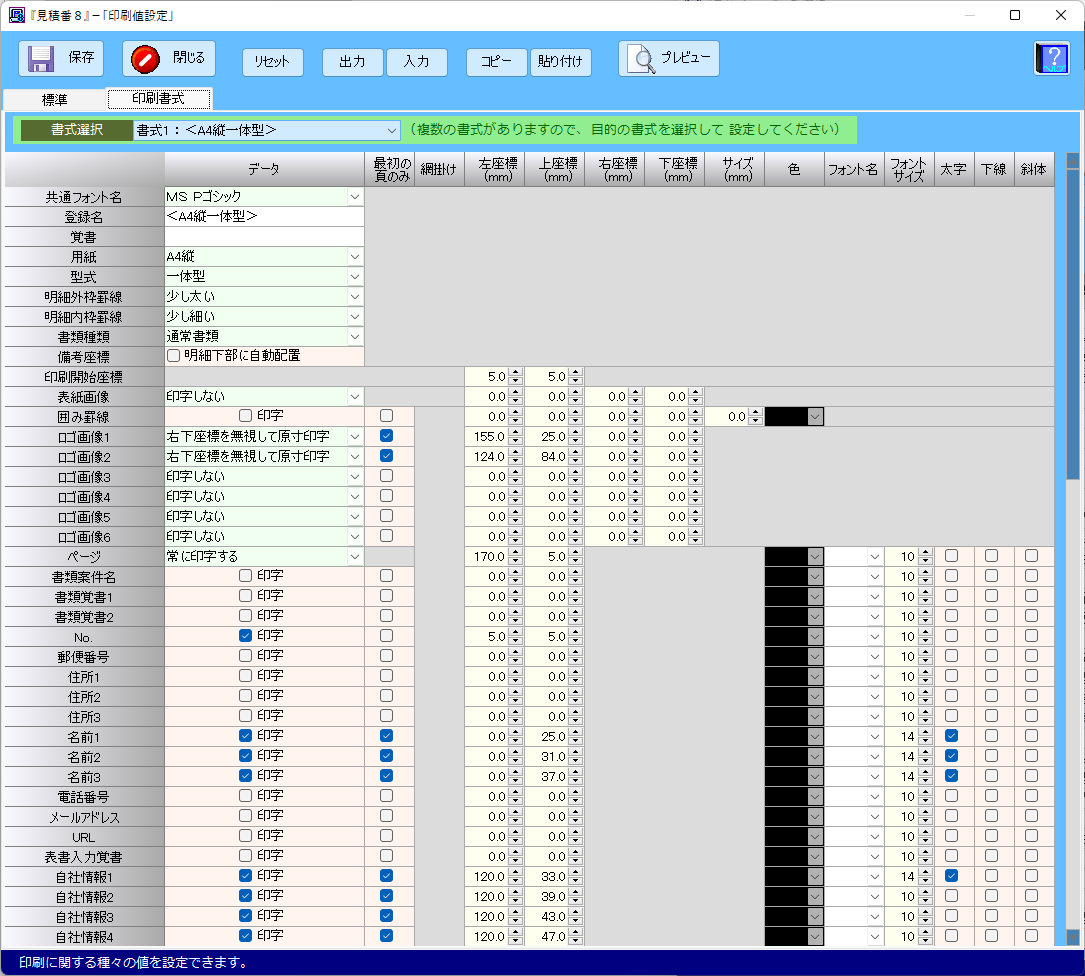Click the 貼り付け paste button
The height and width of the screenshot is (976, 1085).
(x=560, y=62)
